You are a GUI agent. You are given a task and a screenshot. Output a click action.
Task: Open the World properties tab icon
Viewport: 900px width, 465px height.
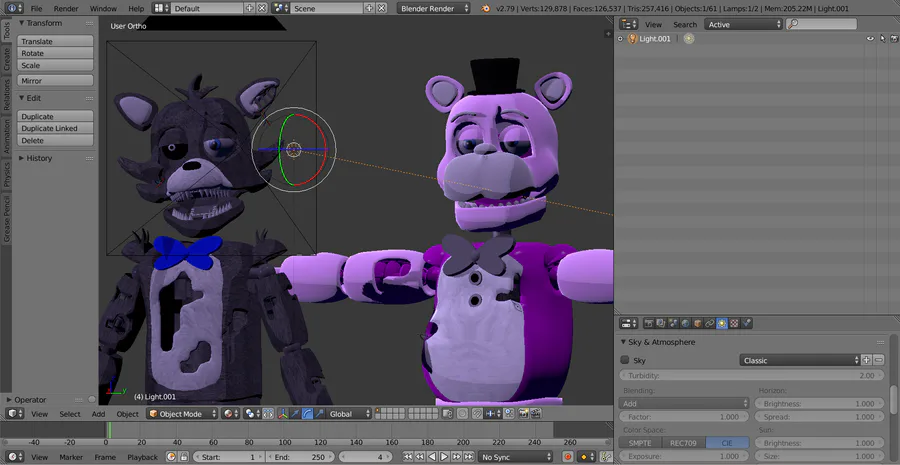pyautogui.click(x=685, y=324)
